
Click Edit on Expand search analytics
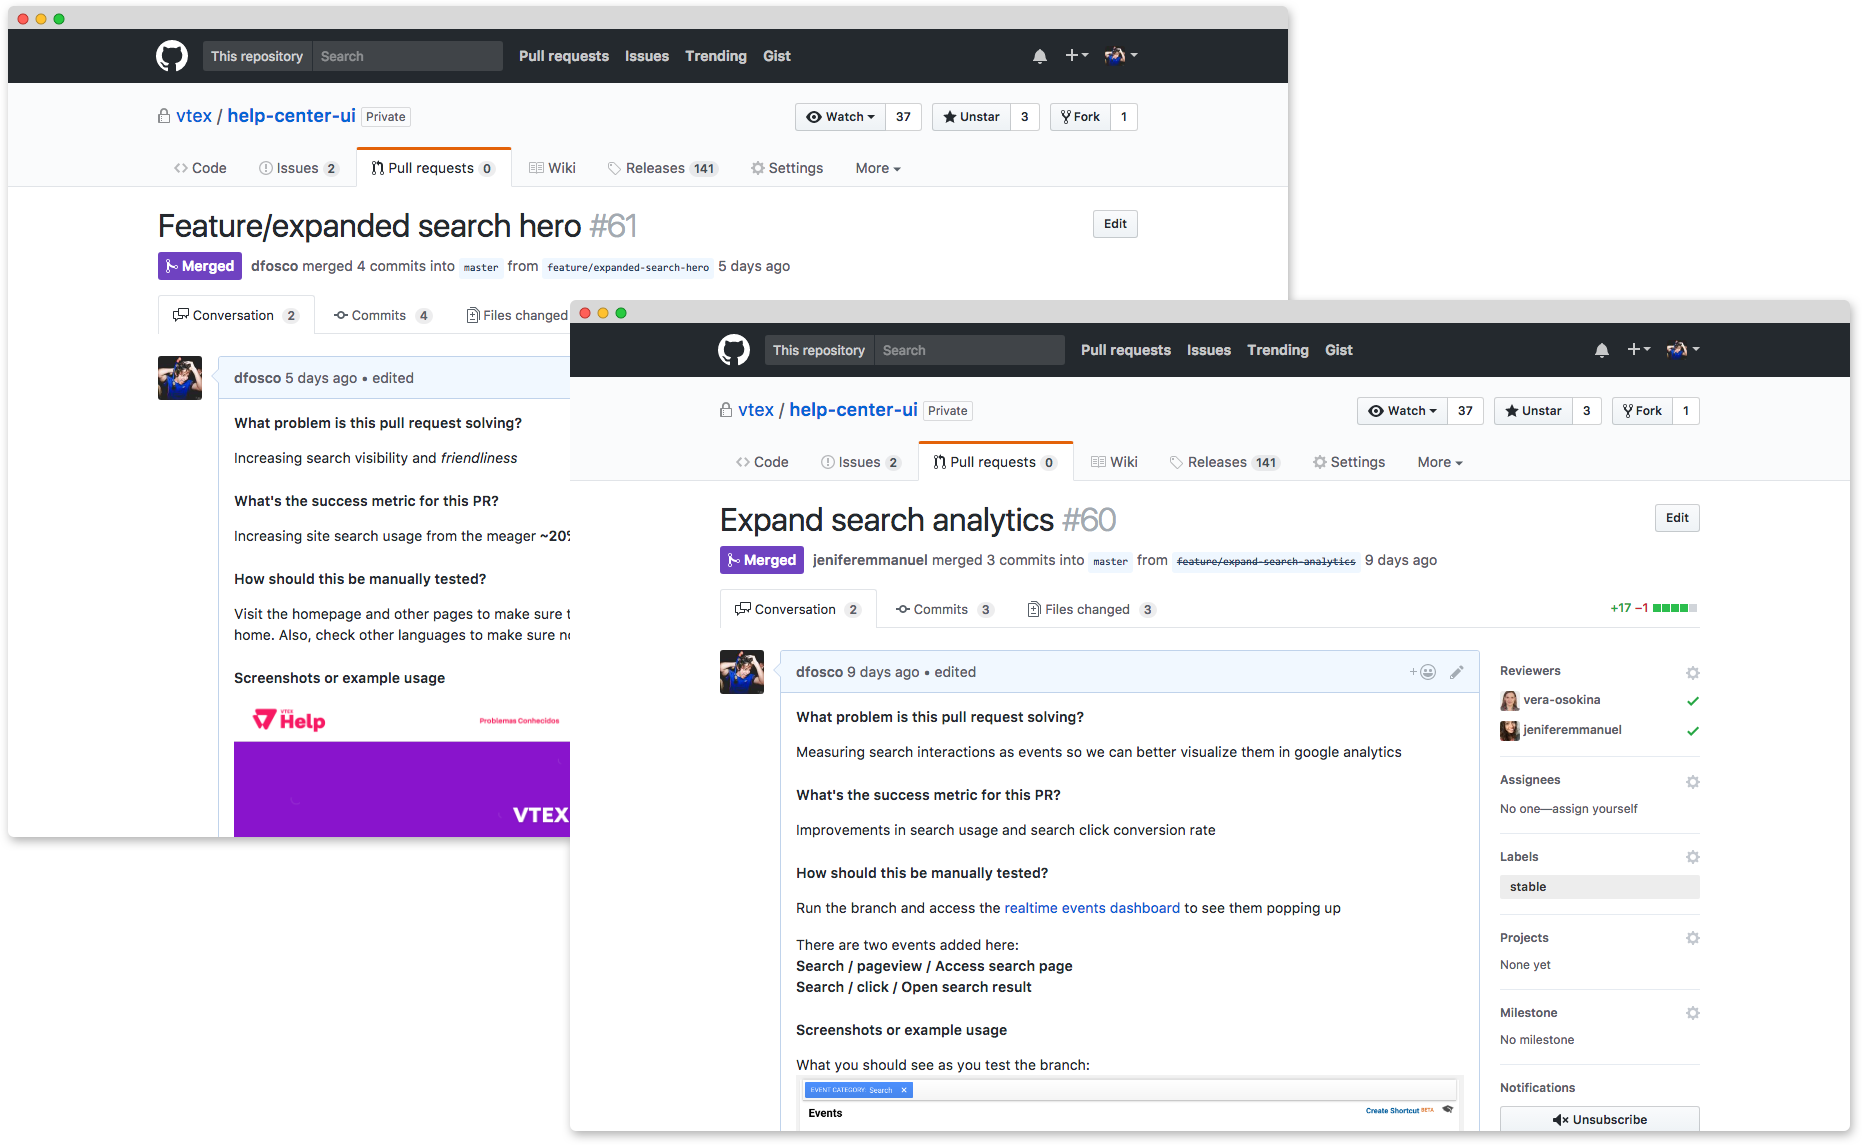pos(1676,518)
